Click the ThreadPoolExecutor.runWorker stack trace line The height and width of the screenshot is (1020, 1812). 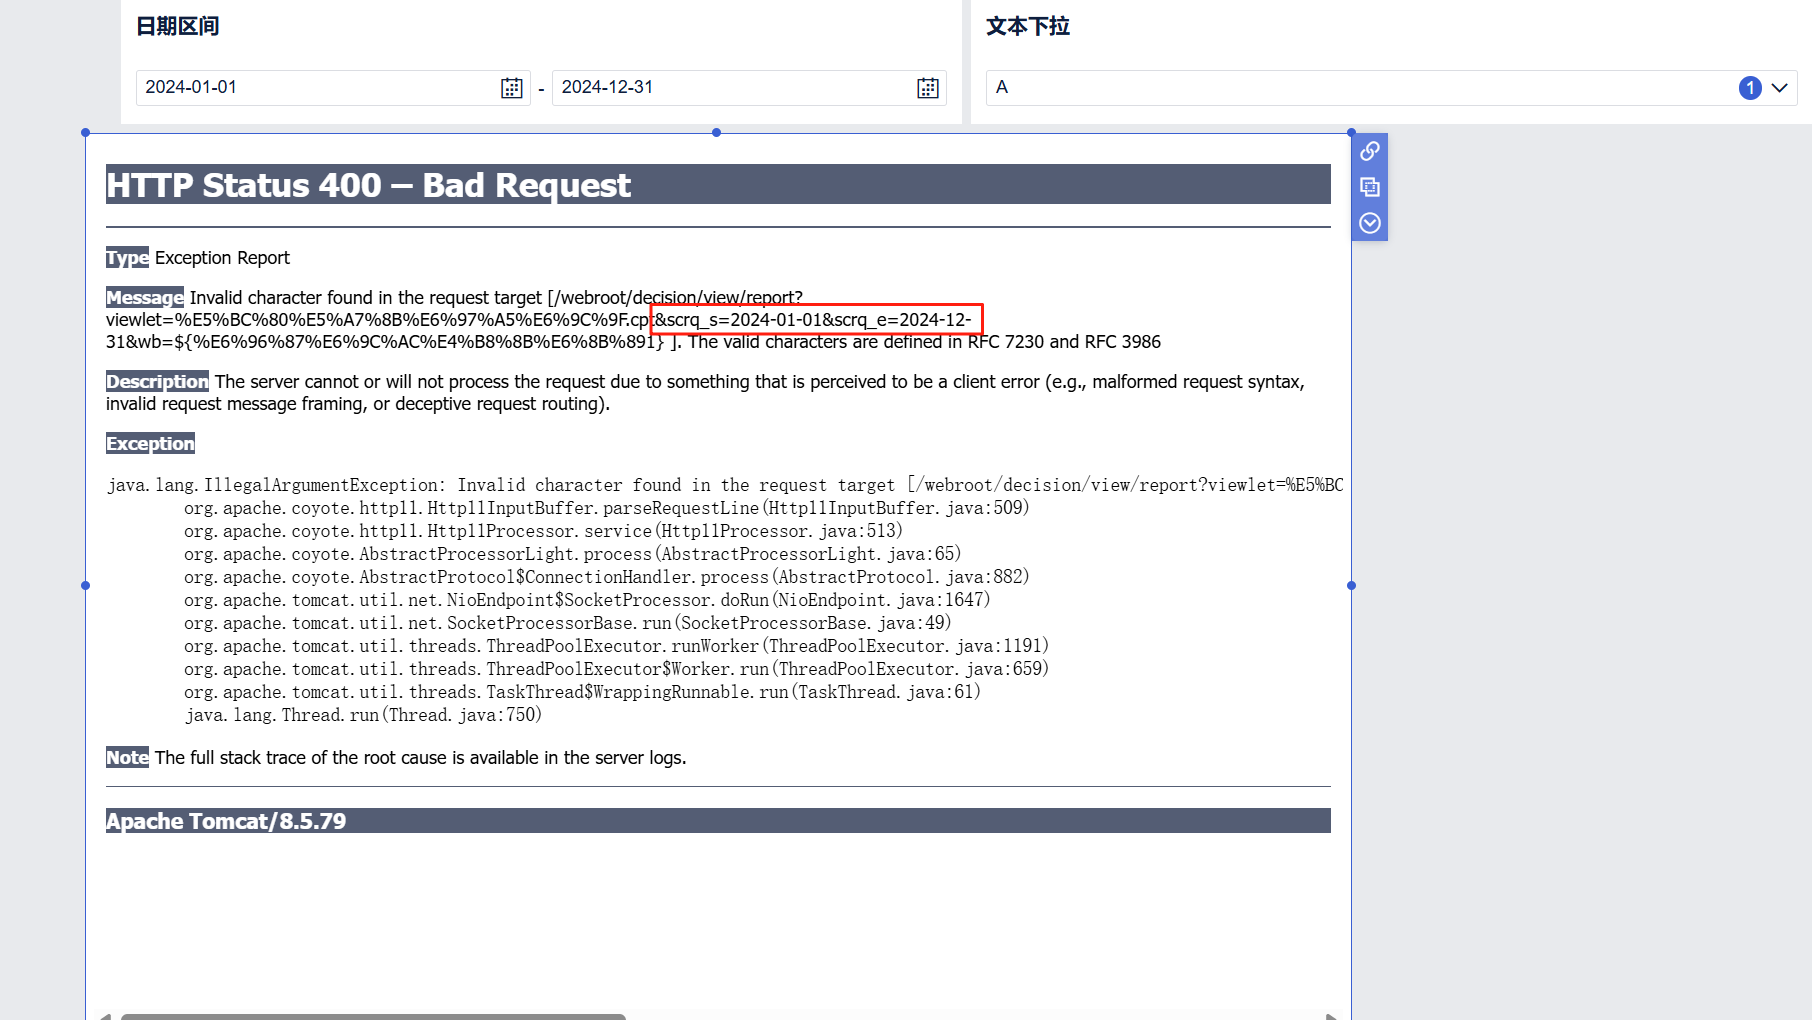[616, 646]
